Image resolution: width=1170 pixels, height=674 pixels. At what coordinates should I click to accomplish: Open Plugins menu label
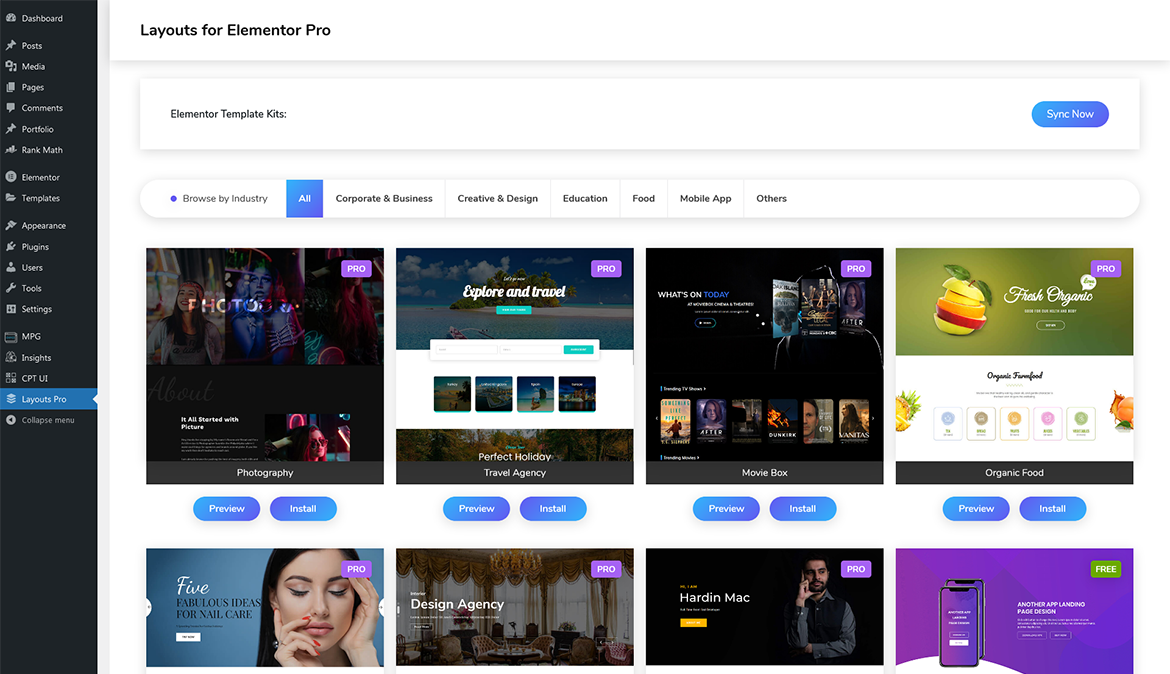35,247
